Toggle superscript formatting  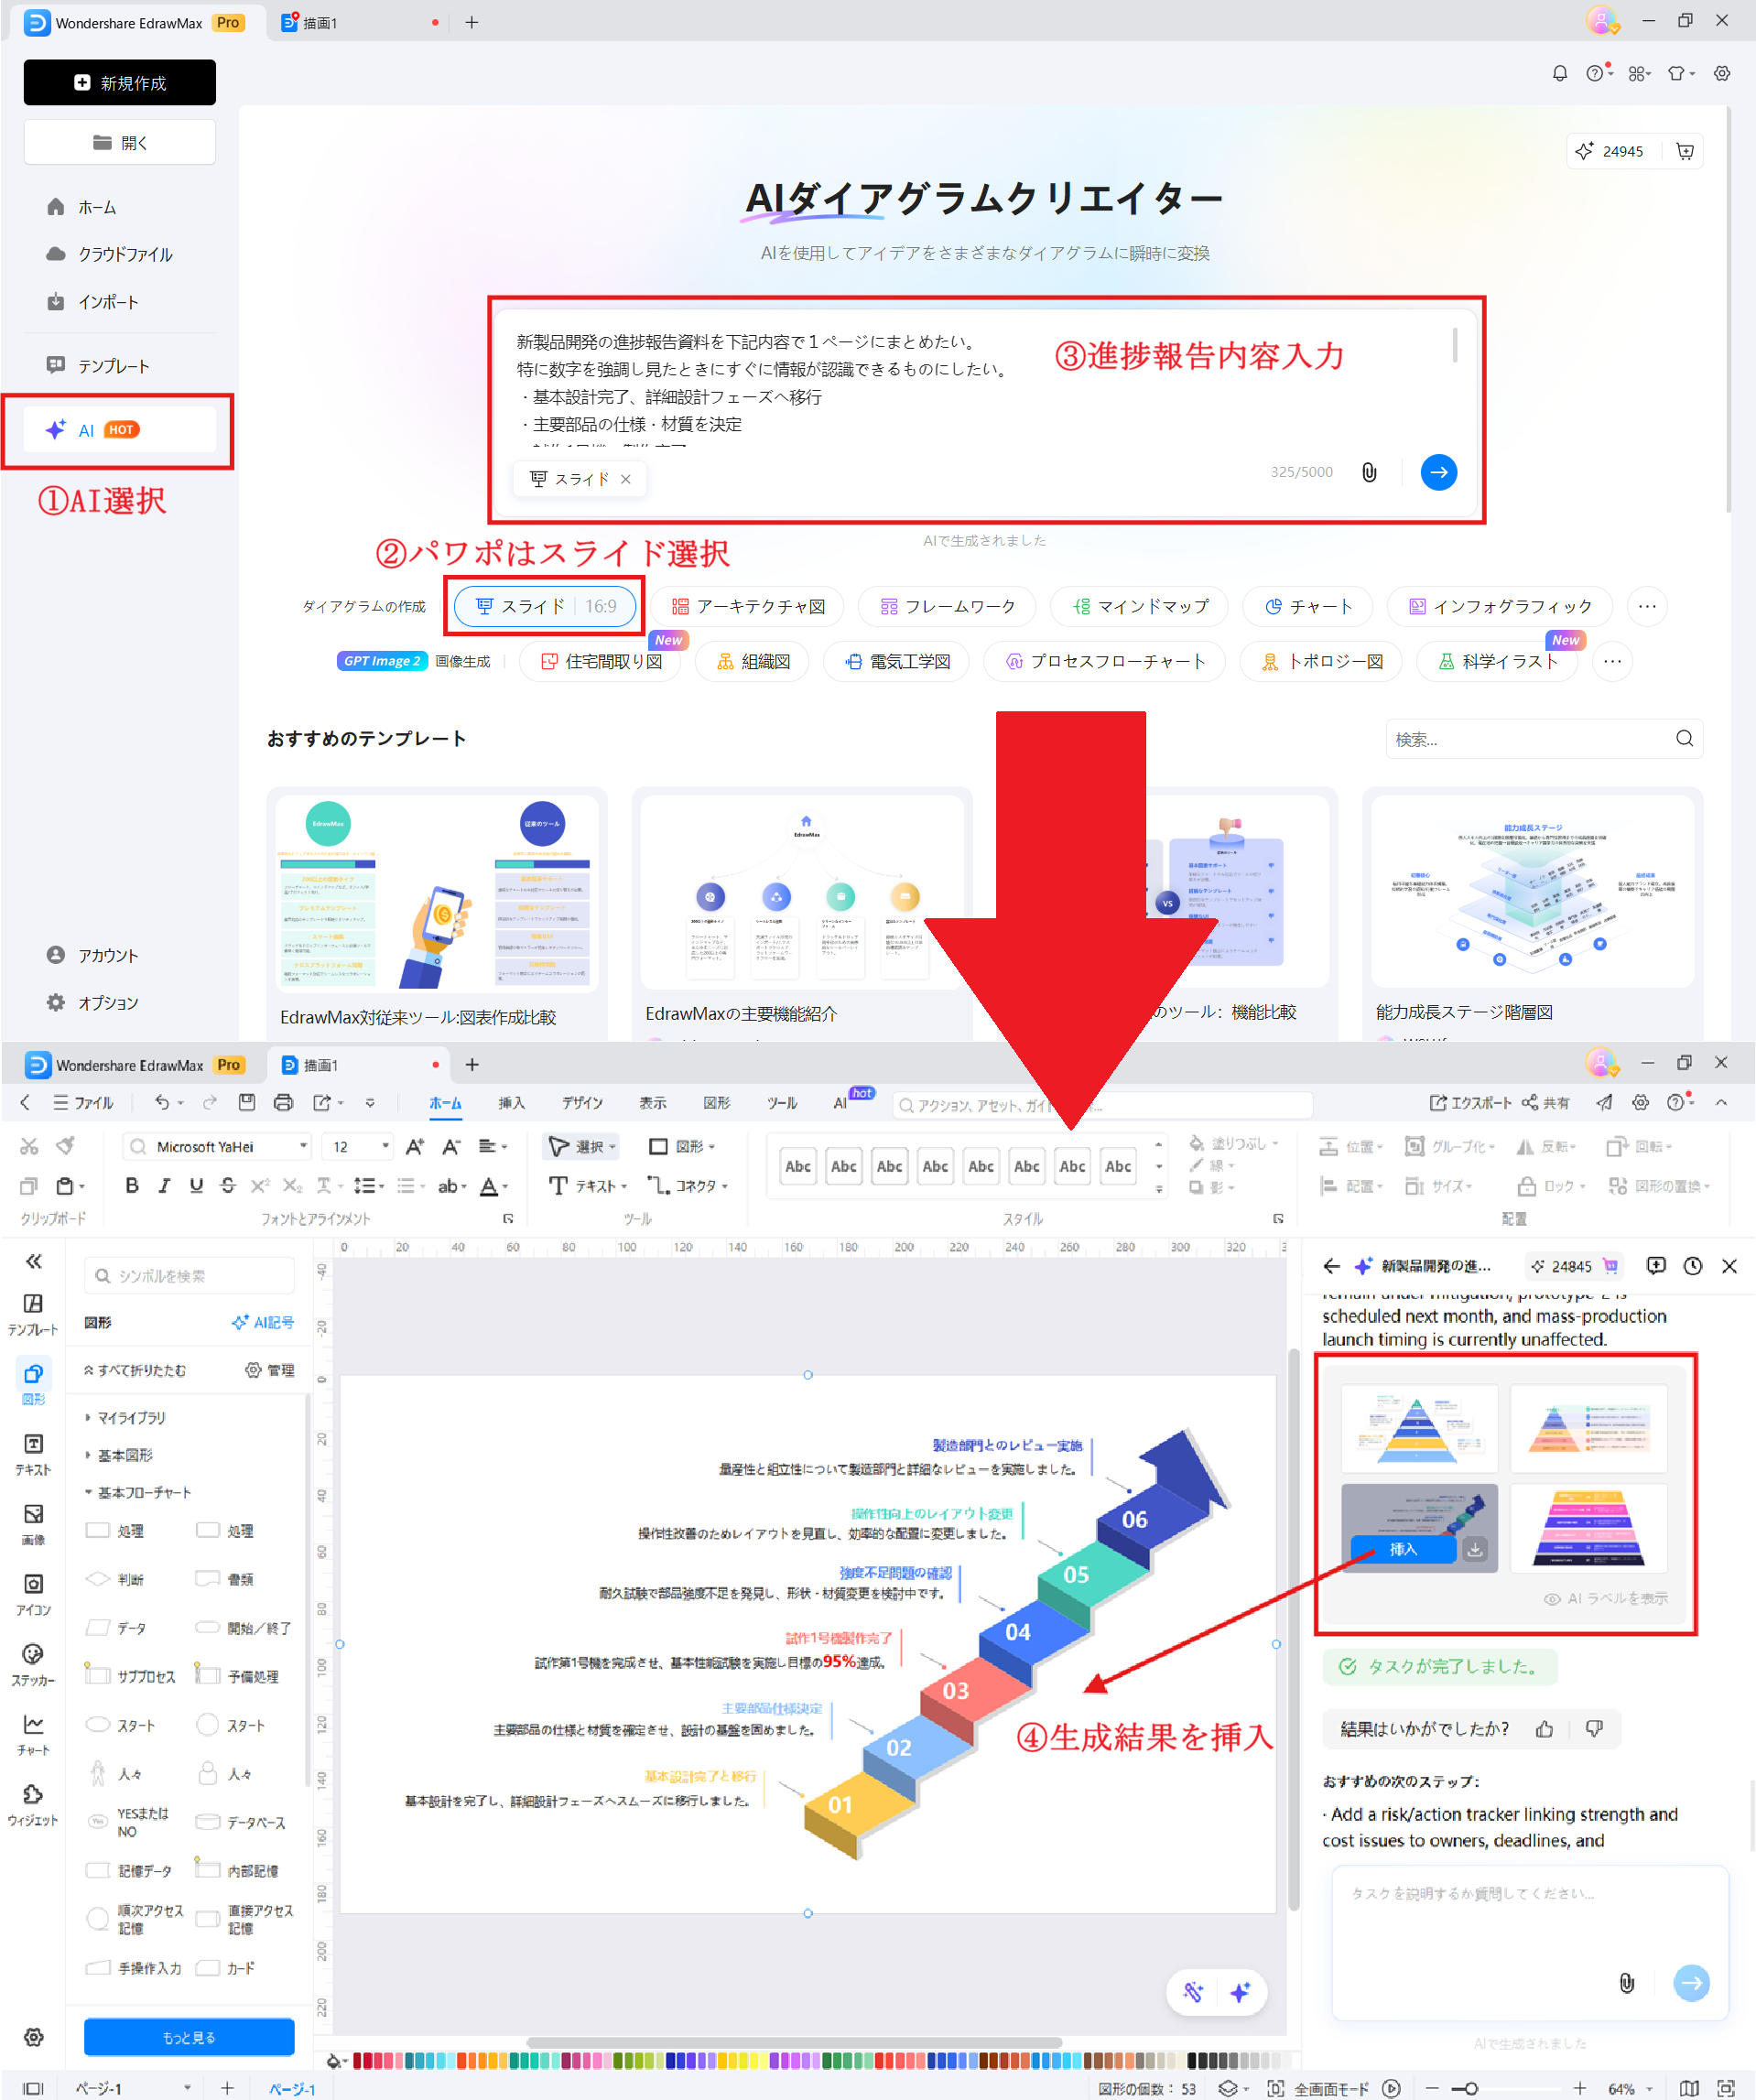point(260,1186)
